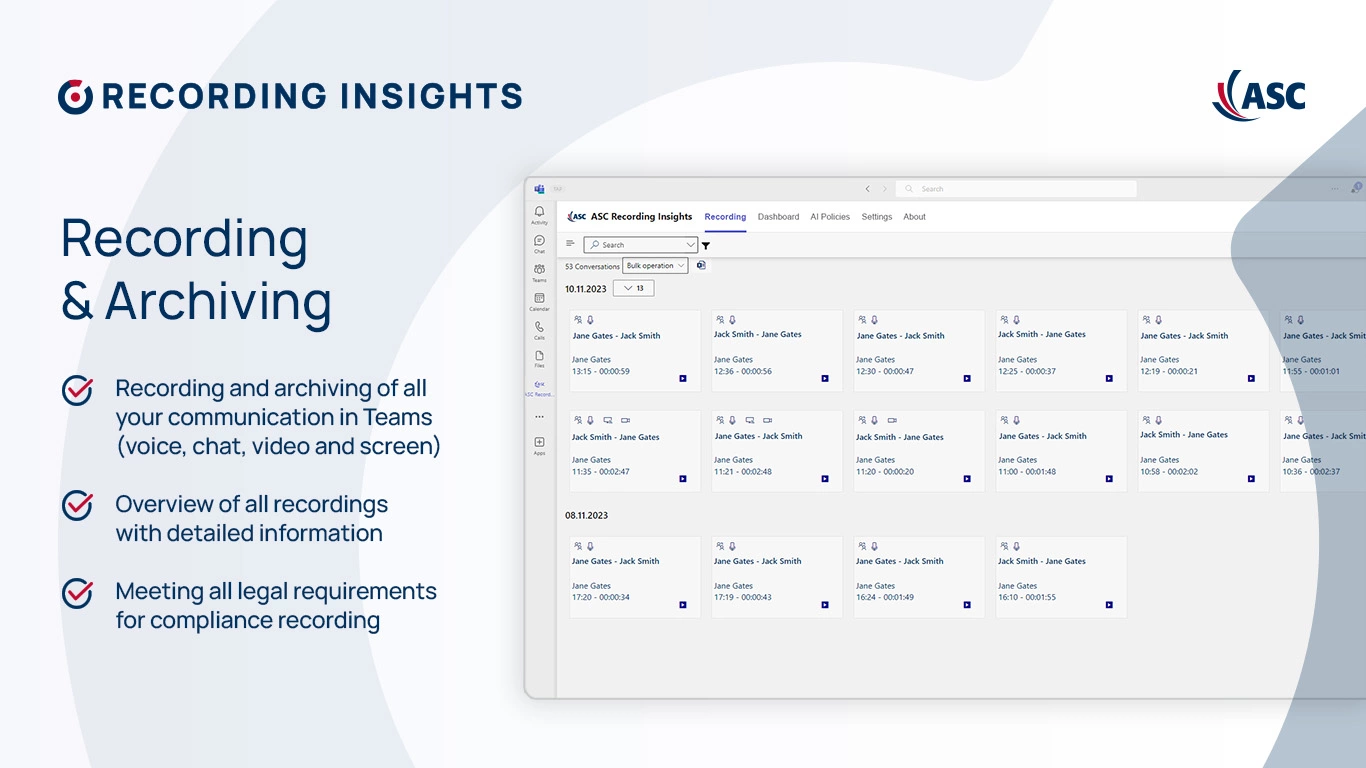Open the Apps store in the Teams sidebar
1366x768 pixels.
point(540,445)
